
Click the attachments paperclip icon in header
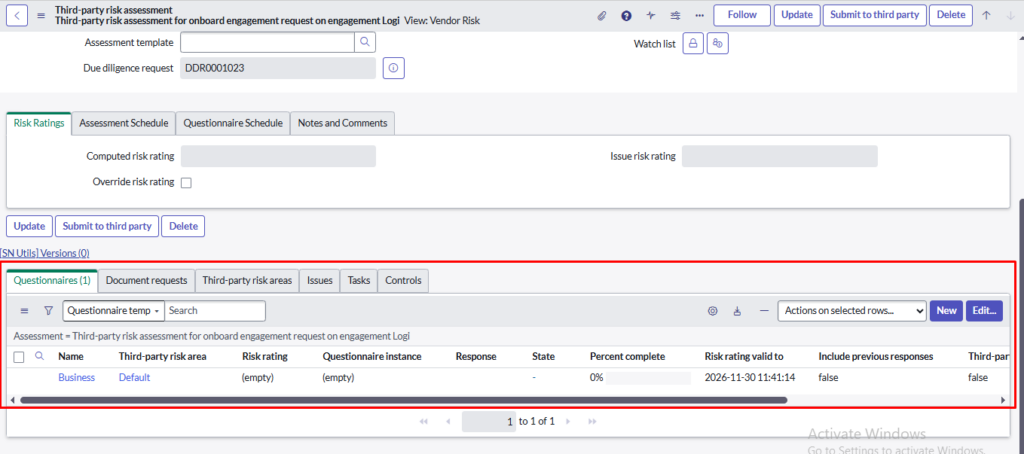602,16
